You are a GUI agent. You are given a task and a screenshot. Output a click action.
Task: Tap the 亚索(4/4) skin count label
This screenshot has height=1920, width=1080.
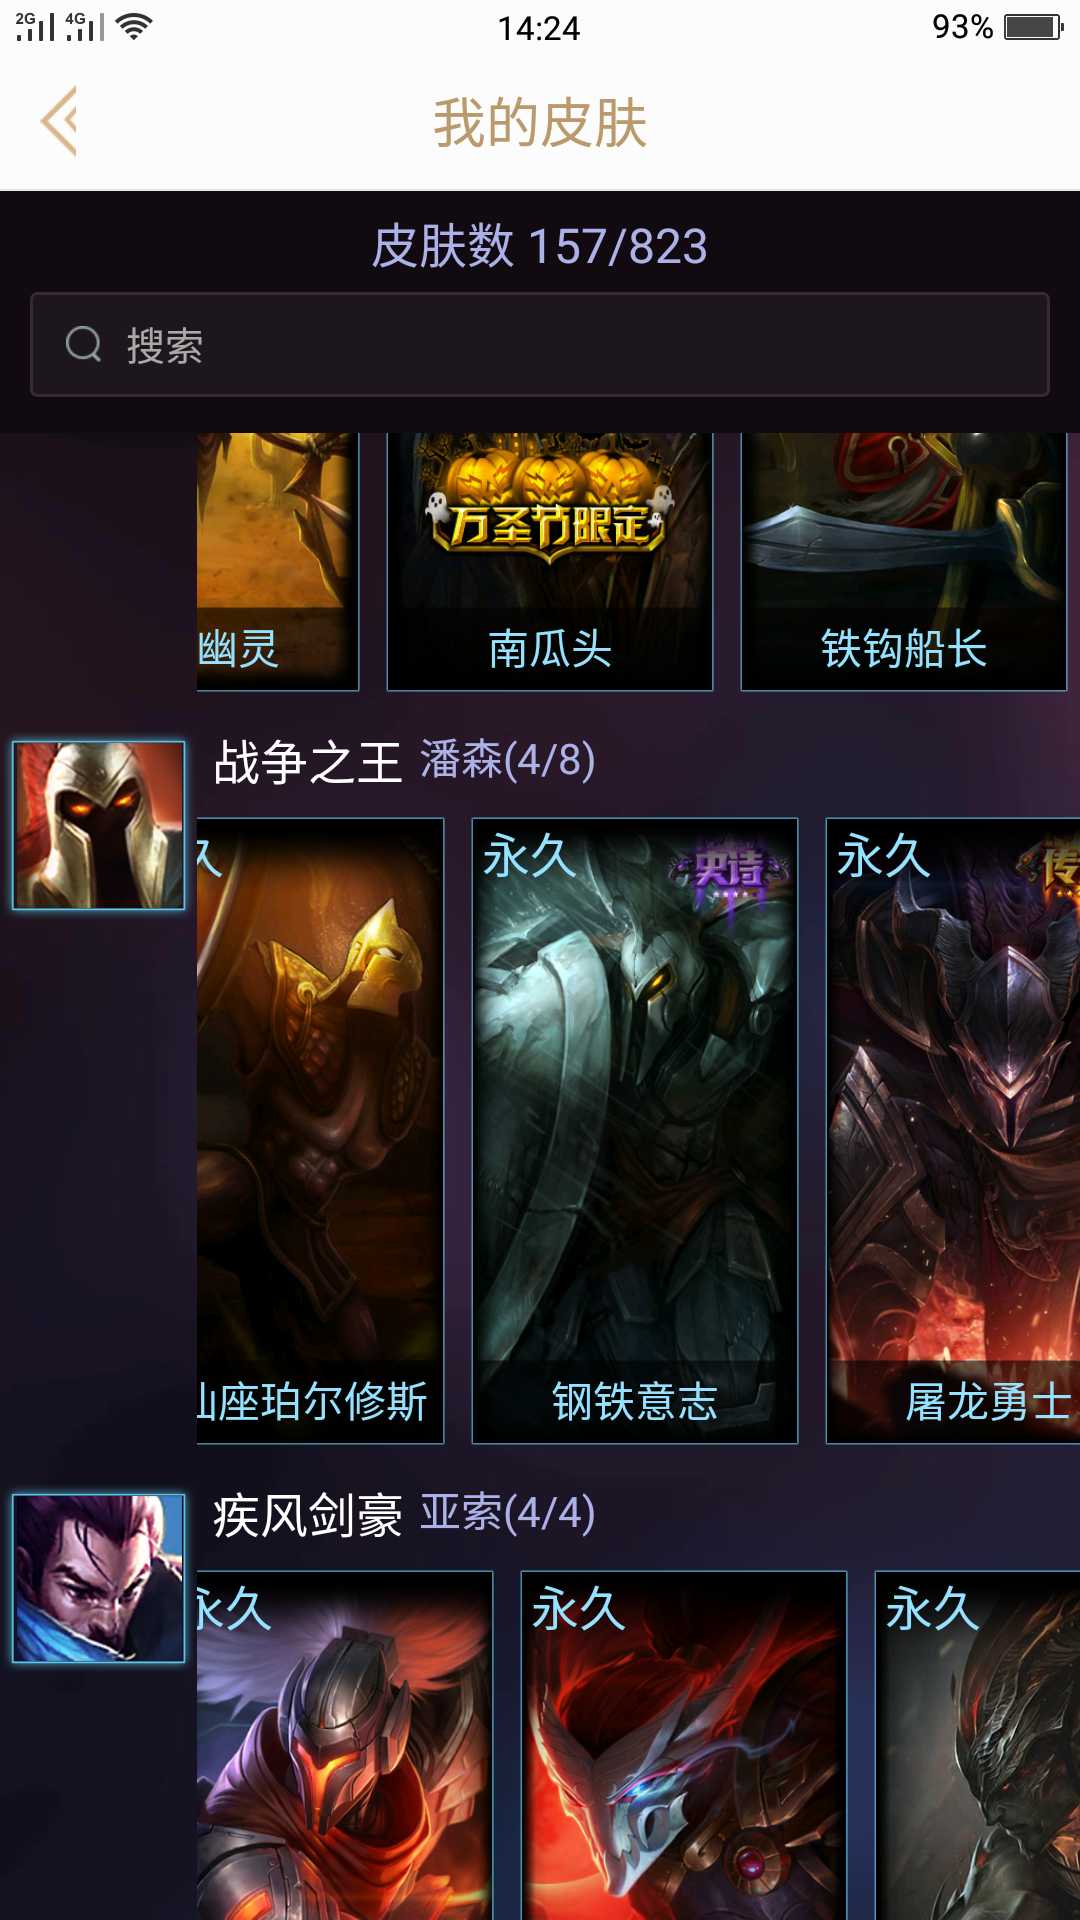click(x=508, y=1513)
